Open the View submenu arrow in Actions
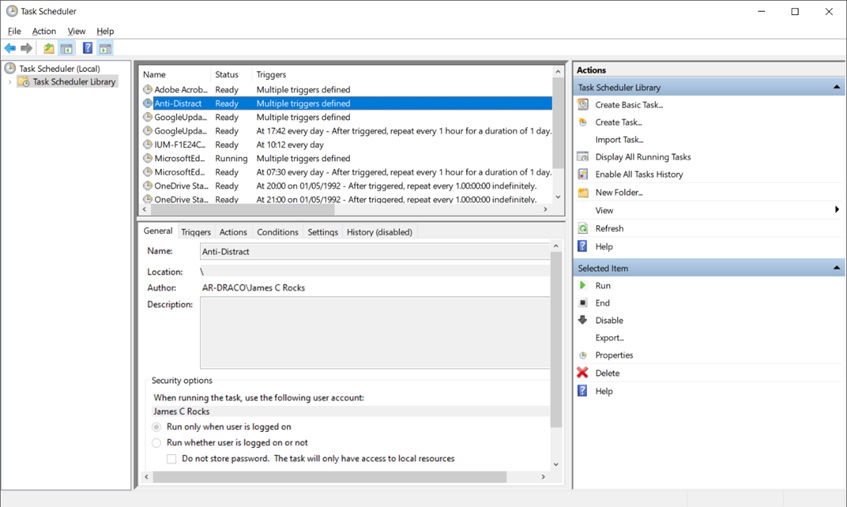Screen dimensions: 847x507 point(836,210)
